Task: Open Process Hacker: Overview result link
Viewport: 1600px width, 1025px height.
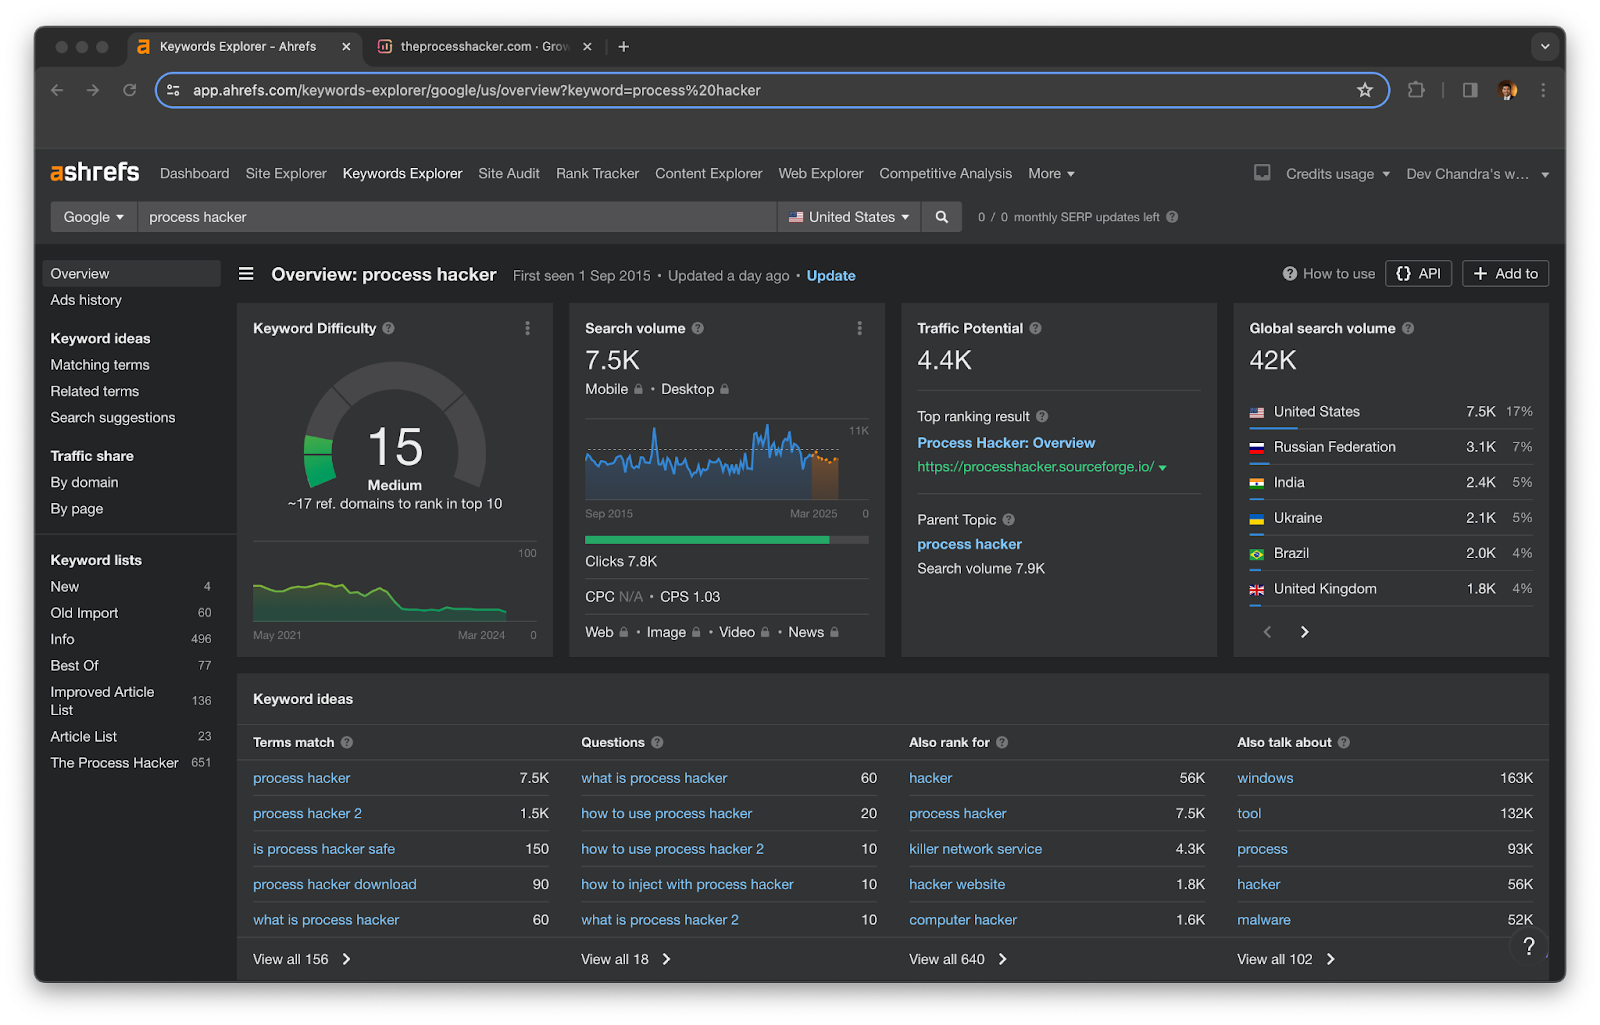Action: pos(1006,443)
